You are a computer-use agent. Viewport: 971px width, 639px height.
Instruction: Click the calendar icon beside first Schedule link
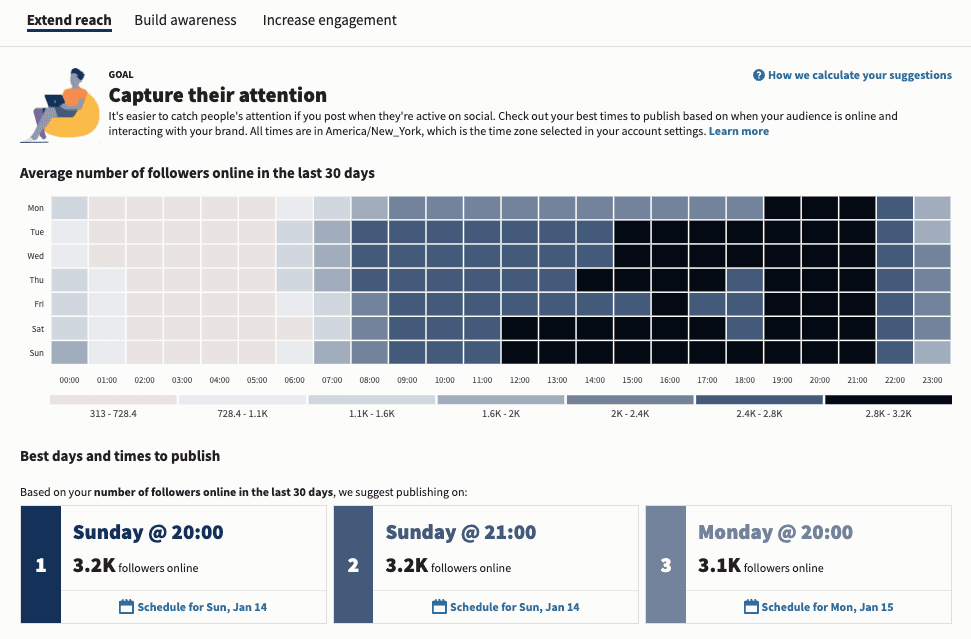tap(124, 606)
